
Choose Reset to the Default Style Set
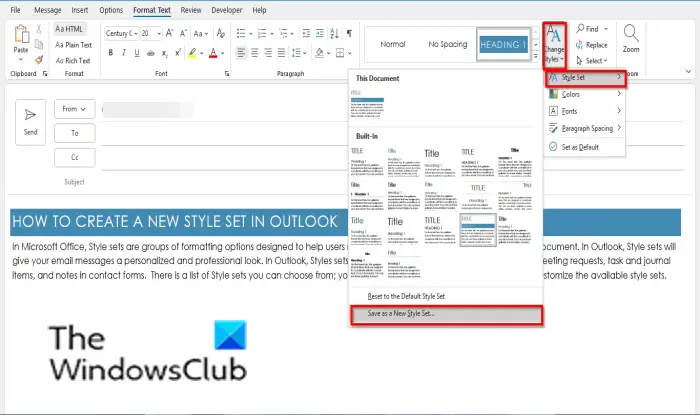click(446, 296)
